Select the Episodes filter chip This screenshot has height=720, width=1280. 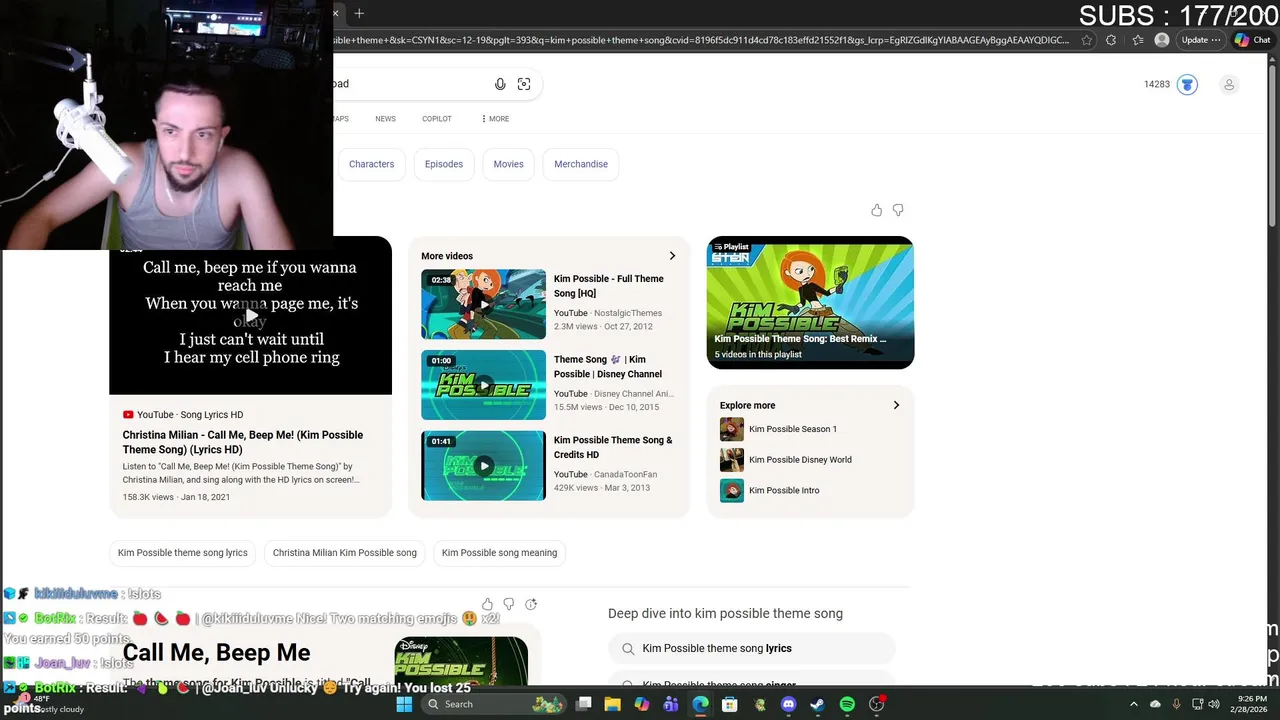tap(444, 164)
